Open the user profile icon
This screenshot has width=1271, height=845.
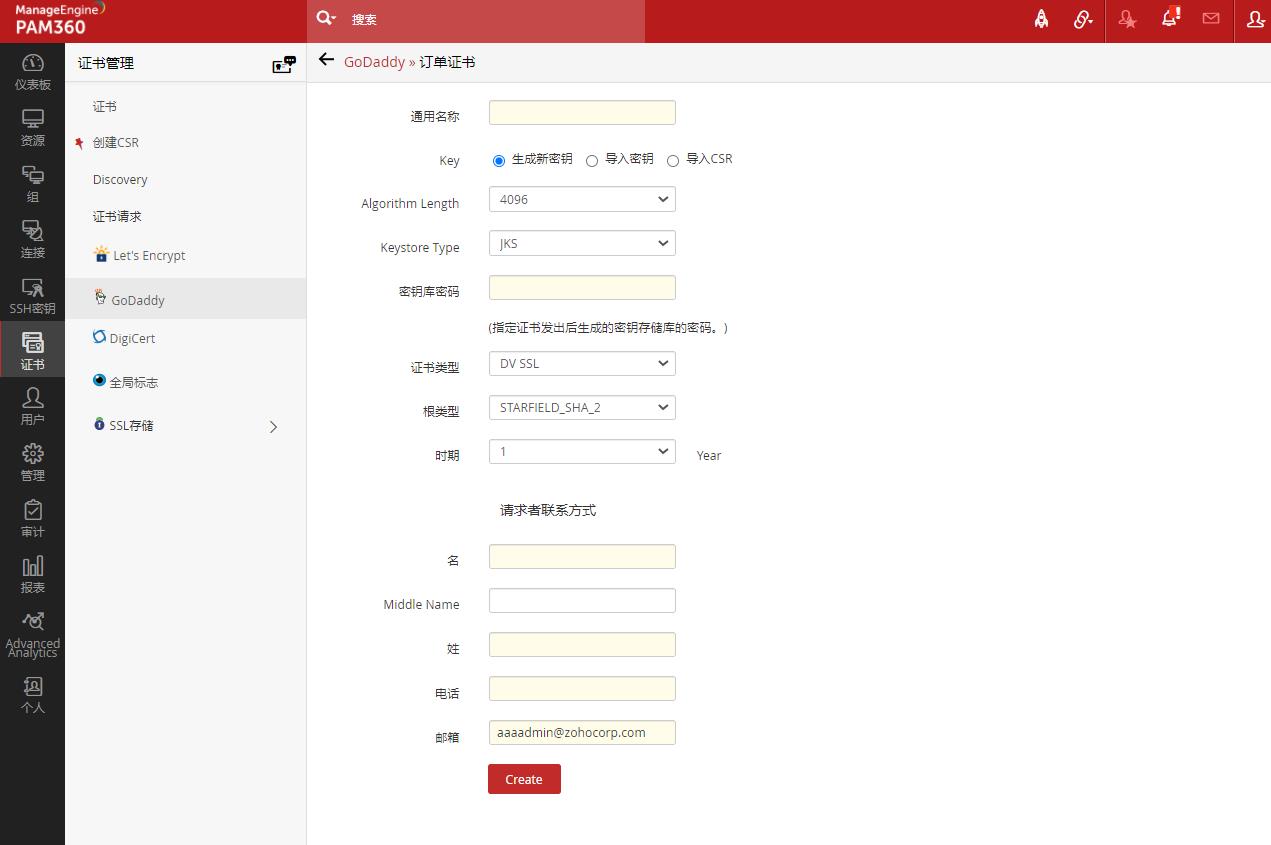(x=1255, y=19)
